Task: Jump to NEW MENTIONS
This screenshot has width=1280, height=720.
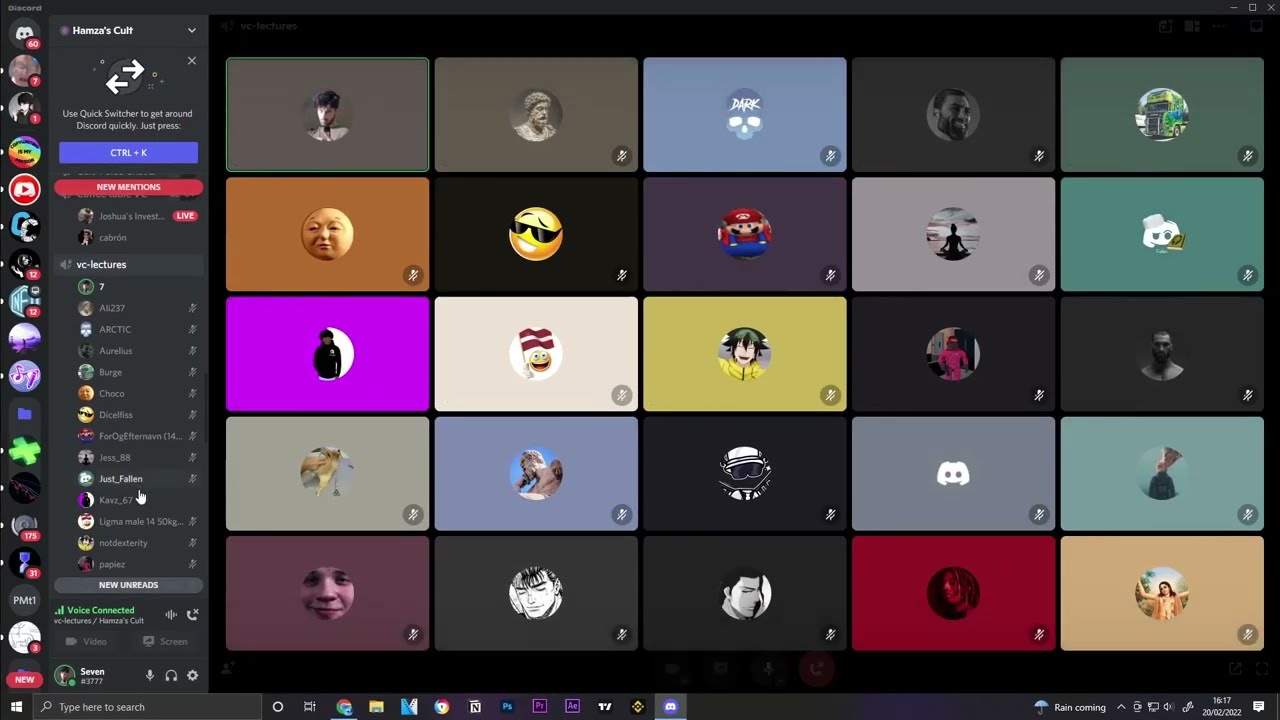Action: pyautogui.click(x=128, y=187)
